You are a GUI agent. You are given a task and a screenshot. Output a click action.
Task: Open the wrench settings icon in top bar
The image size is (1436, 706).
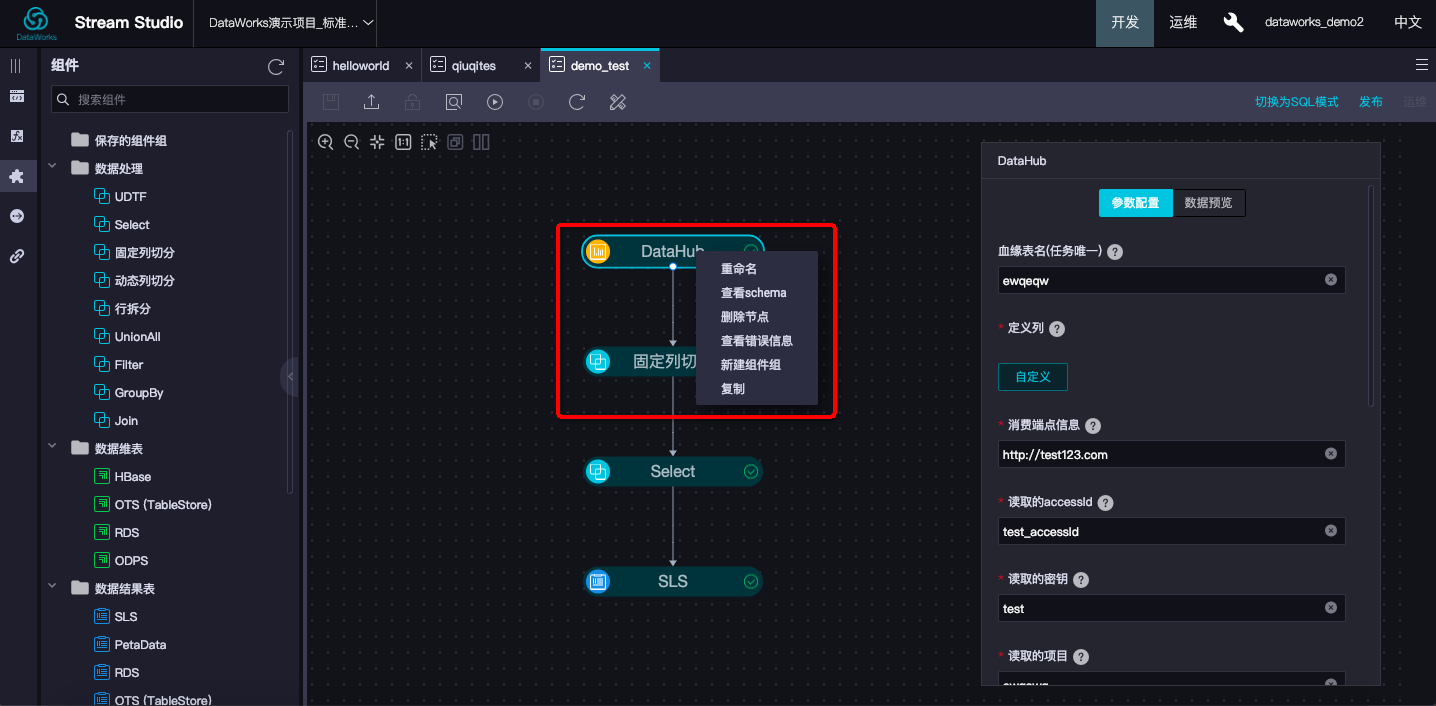pos(1233,22)
